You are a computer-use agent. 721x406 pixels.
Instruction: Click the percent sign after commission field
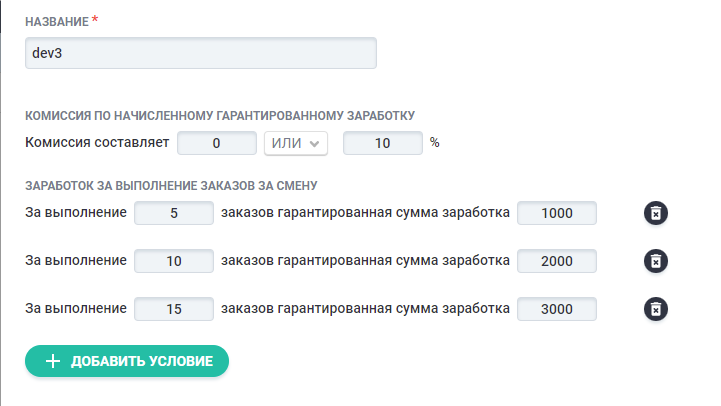pyautogui.click(x=435, y=143)
